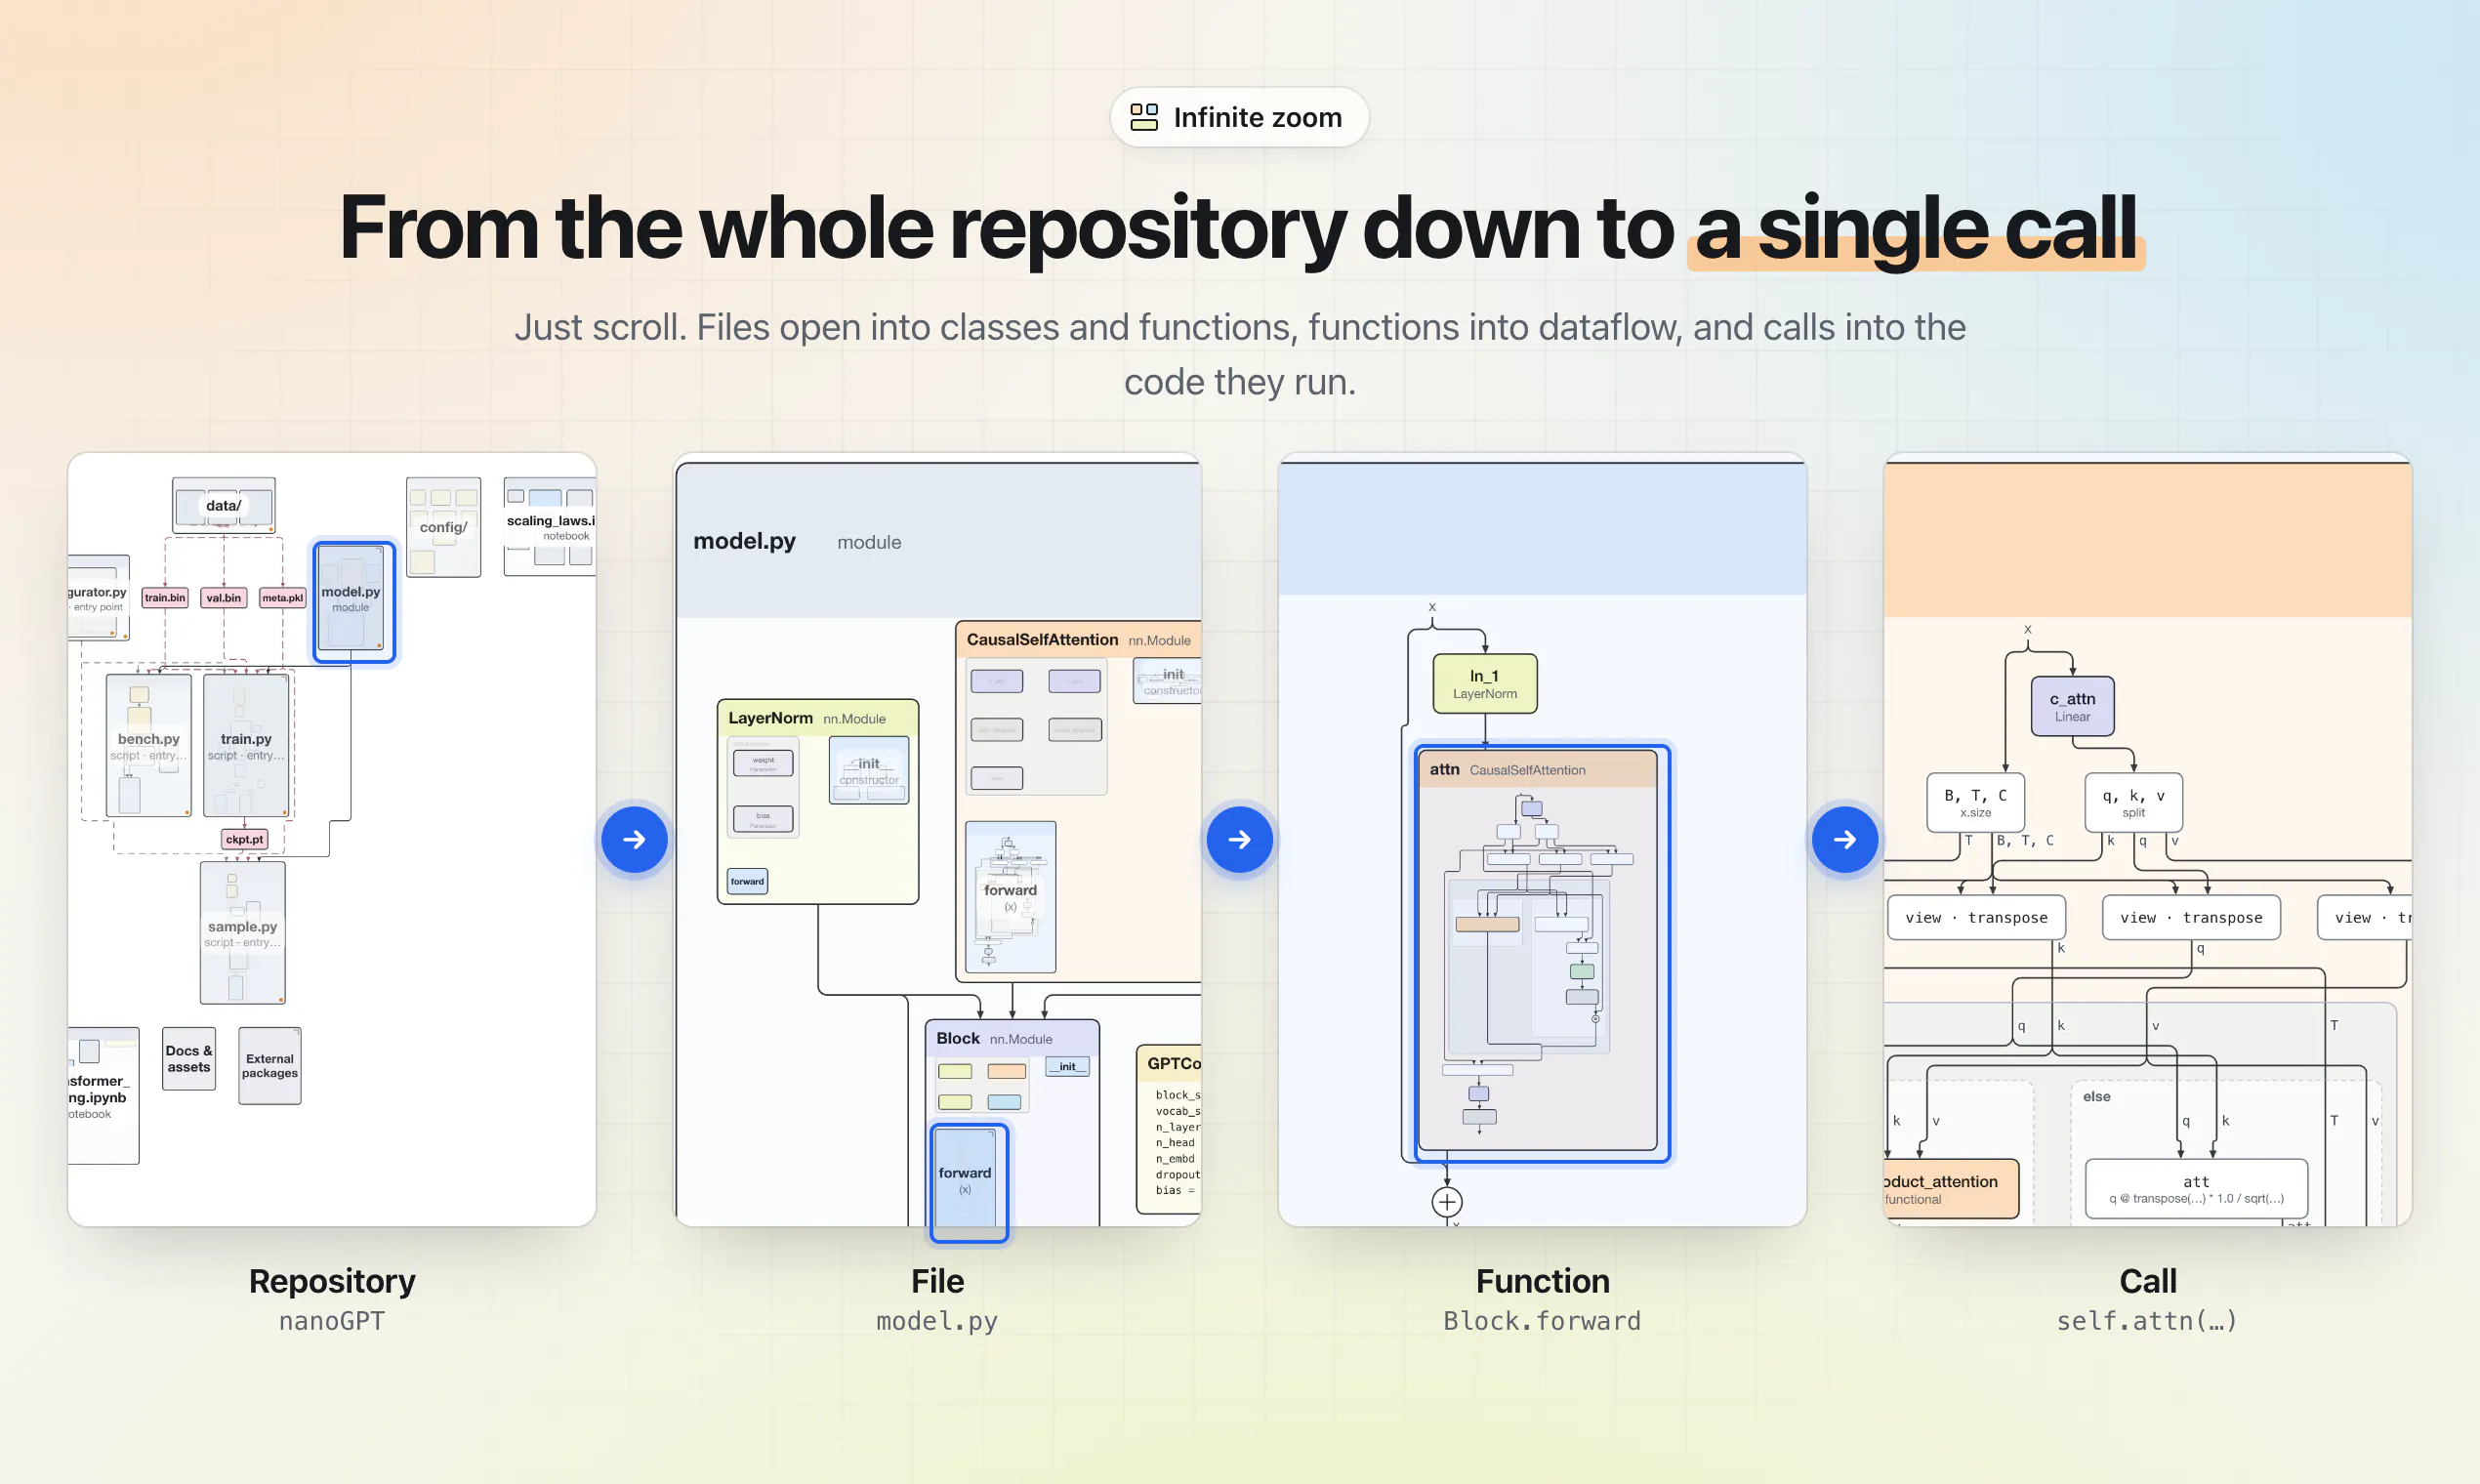Click the c_attn Linear node
This screenshot has width=2480, height=1484.
(x=2072, y=706)
